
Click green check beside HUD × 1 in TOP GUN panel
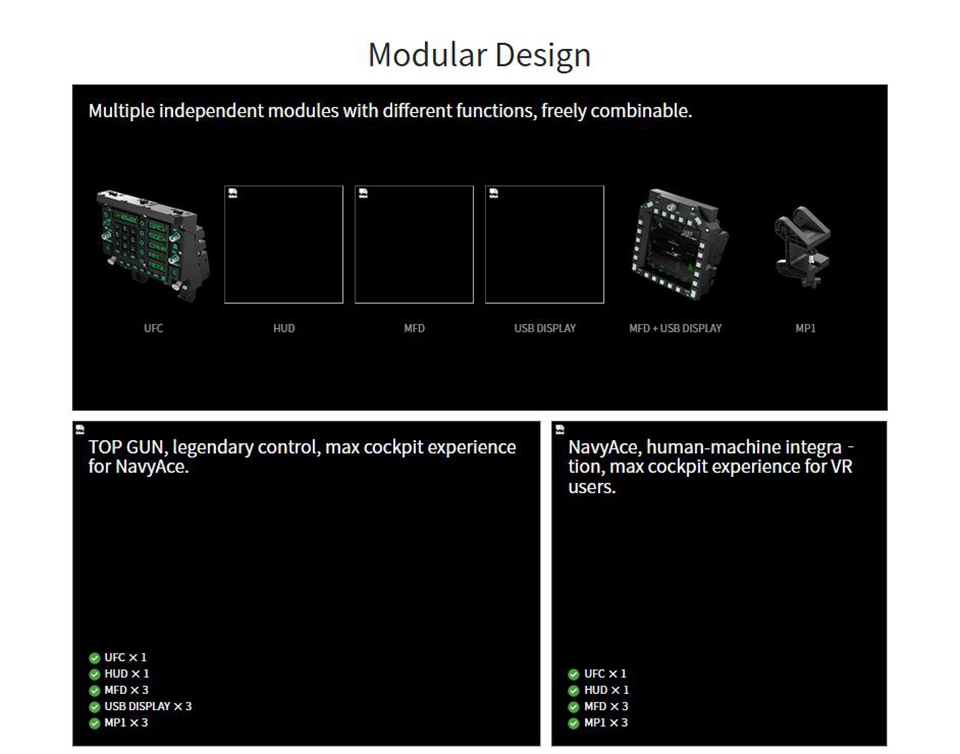pos(95,674)
